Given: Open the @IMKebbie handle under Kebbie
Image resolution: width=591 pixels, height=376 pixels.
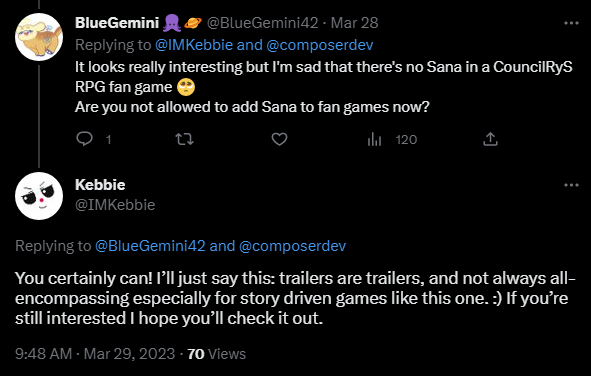Looking at the screenshot, I should [x=115, y=205].
